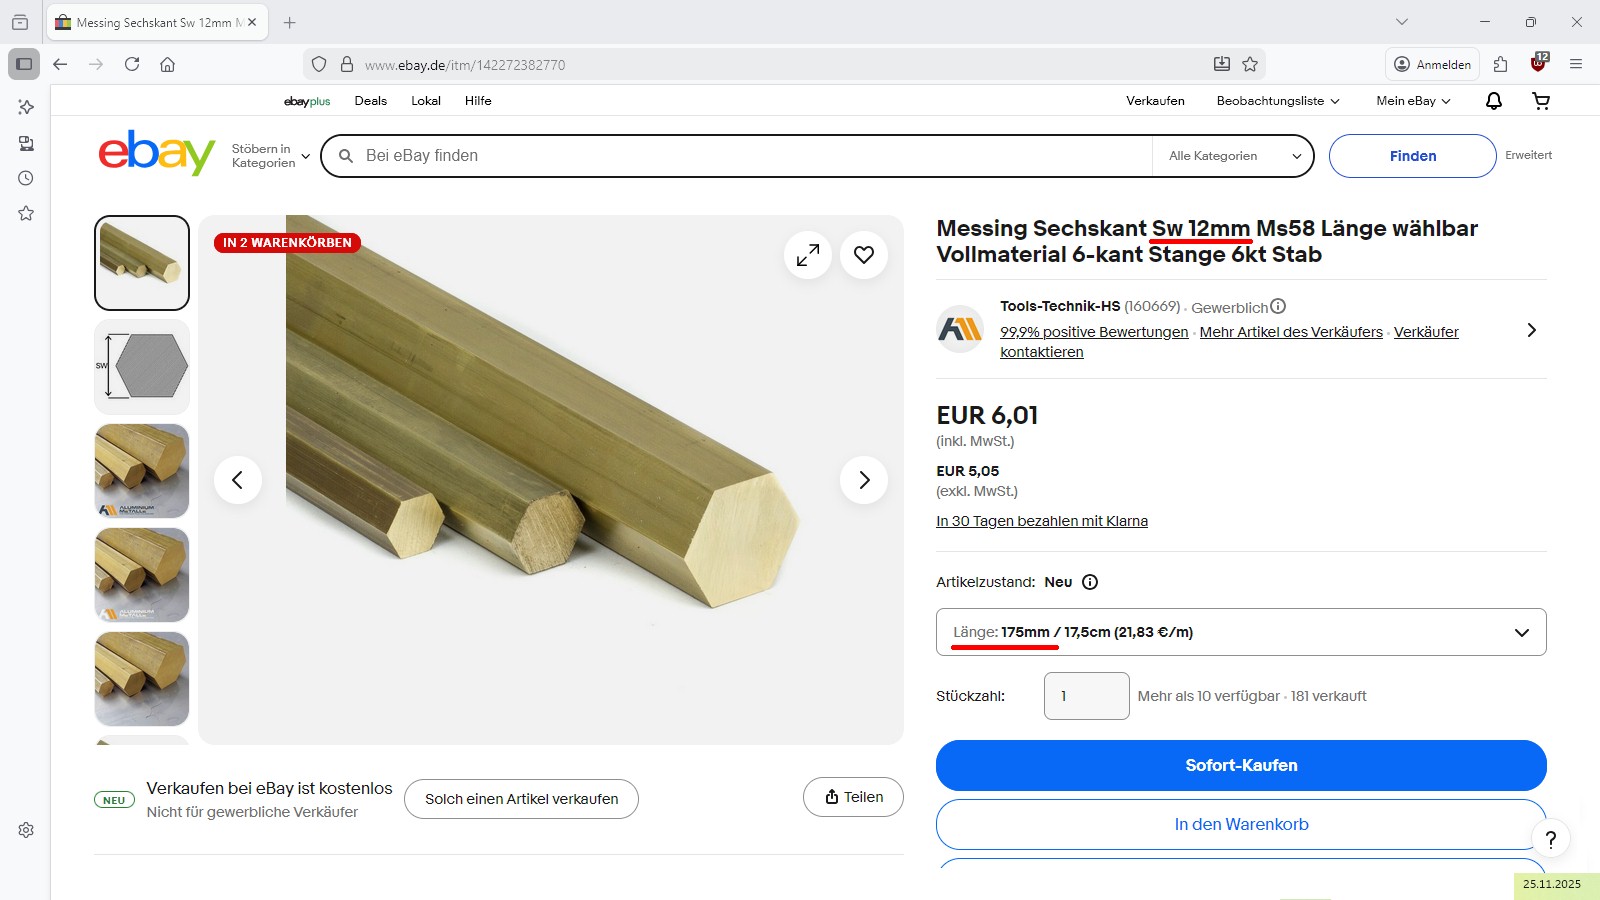Open the eBay shopping cart
Screen dimensions: 1600x900
(1541, 101)
